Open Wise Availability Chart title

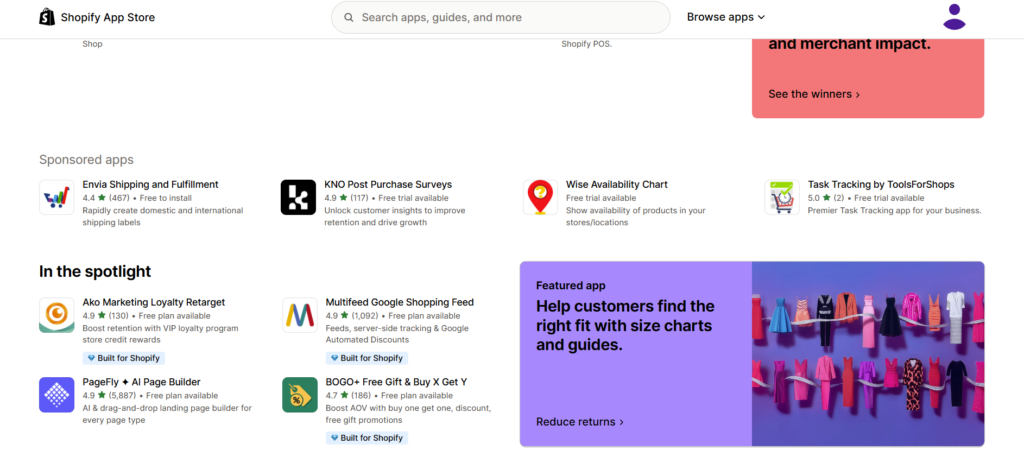click(616, 185)
